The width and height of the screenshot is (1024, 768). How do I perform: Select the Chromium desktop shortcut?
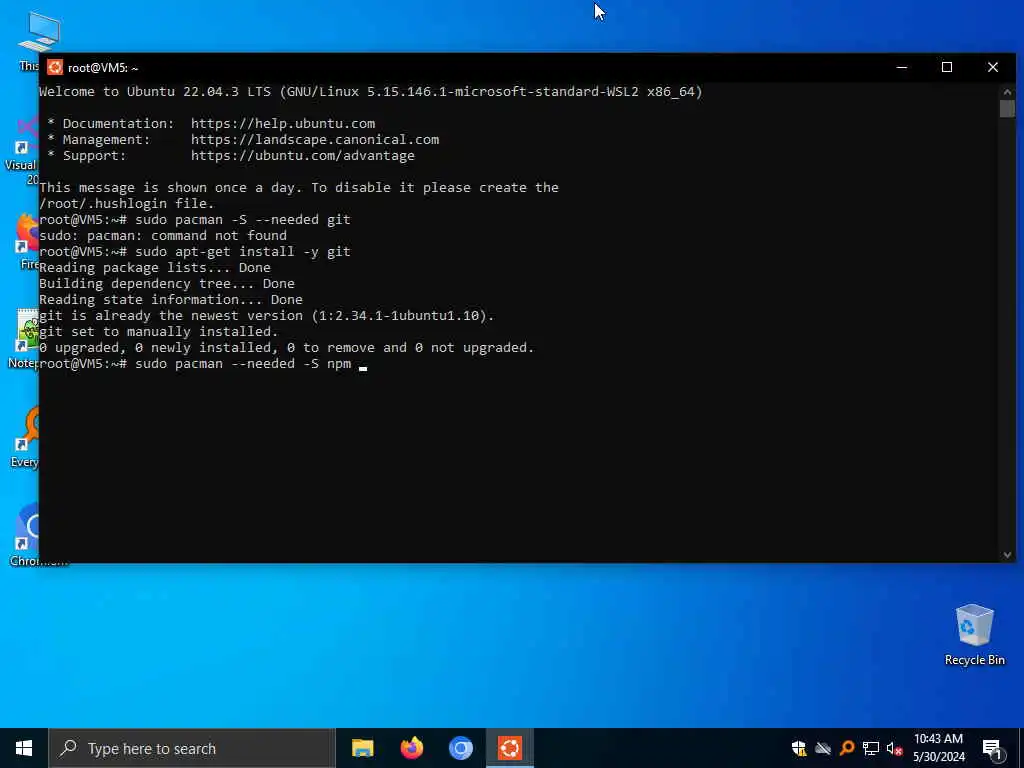coord(25,536)
